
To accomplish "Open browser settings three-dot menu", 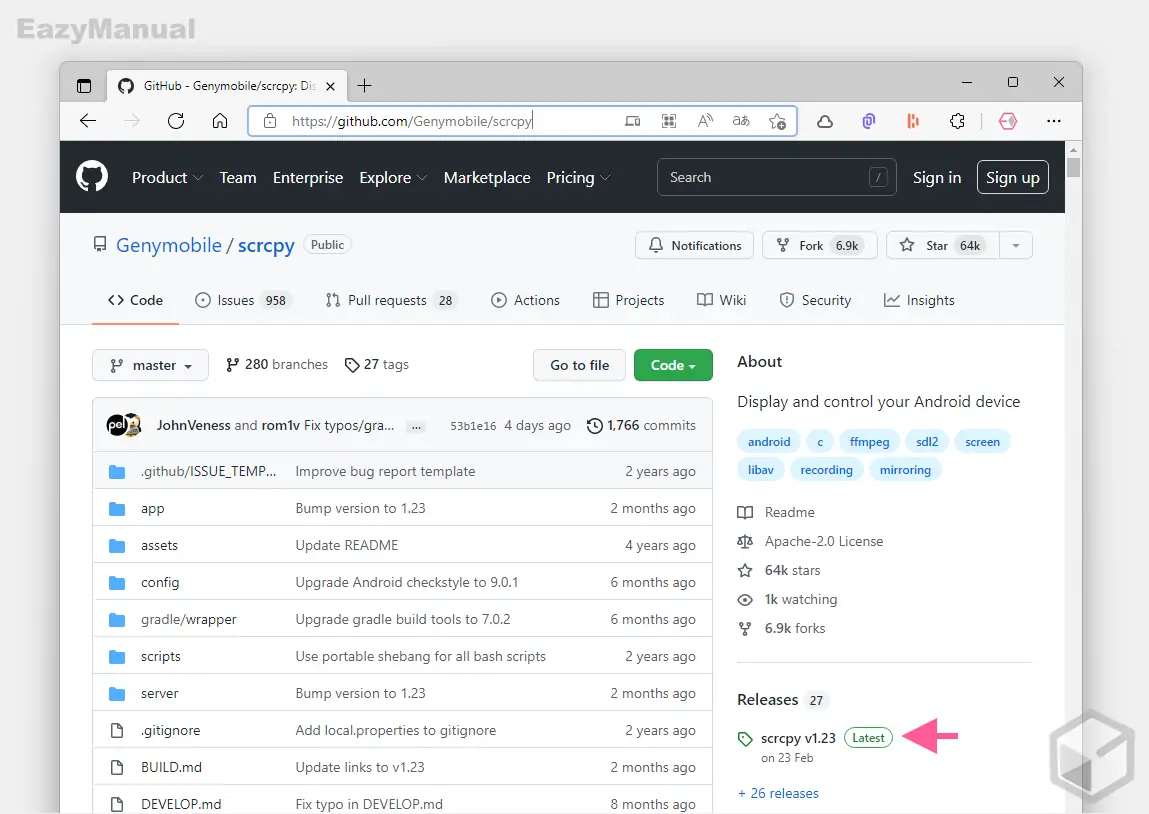I will [x=1053, y=121].
